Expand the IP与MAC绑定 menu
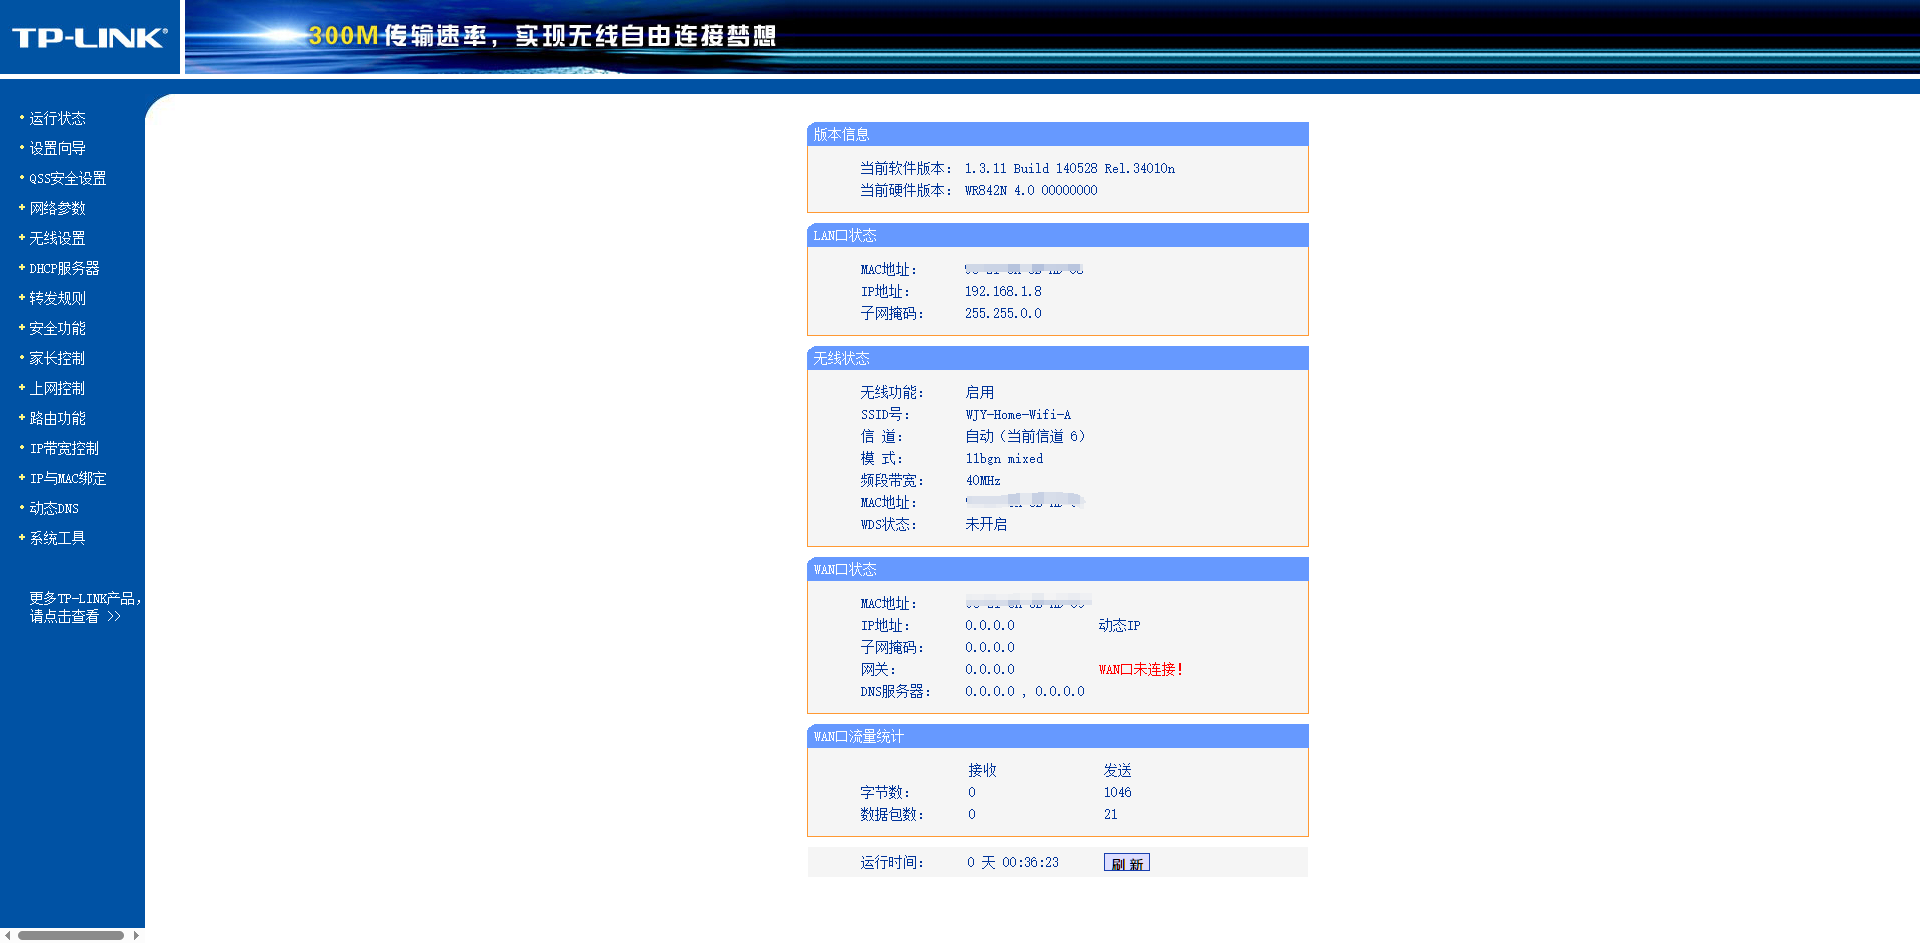 (67, 478)
